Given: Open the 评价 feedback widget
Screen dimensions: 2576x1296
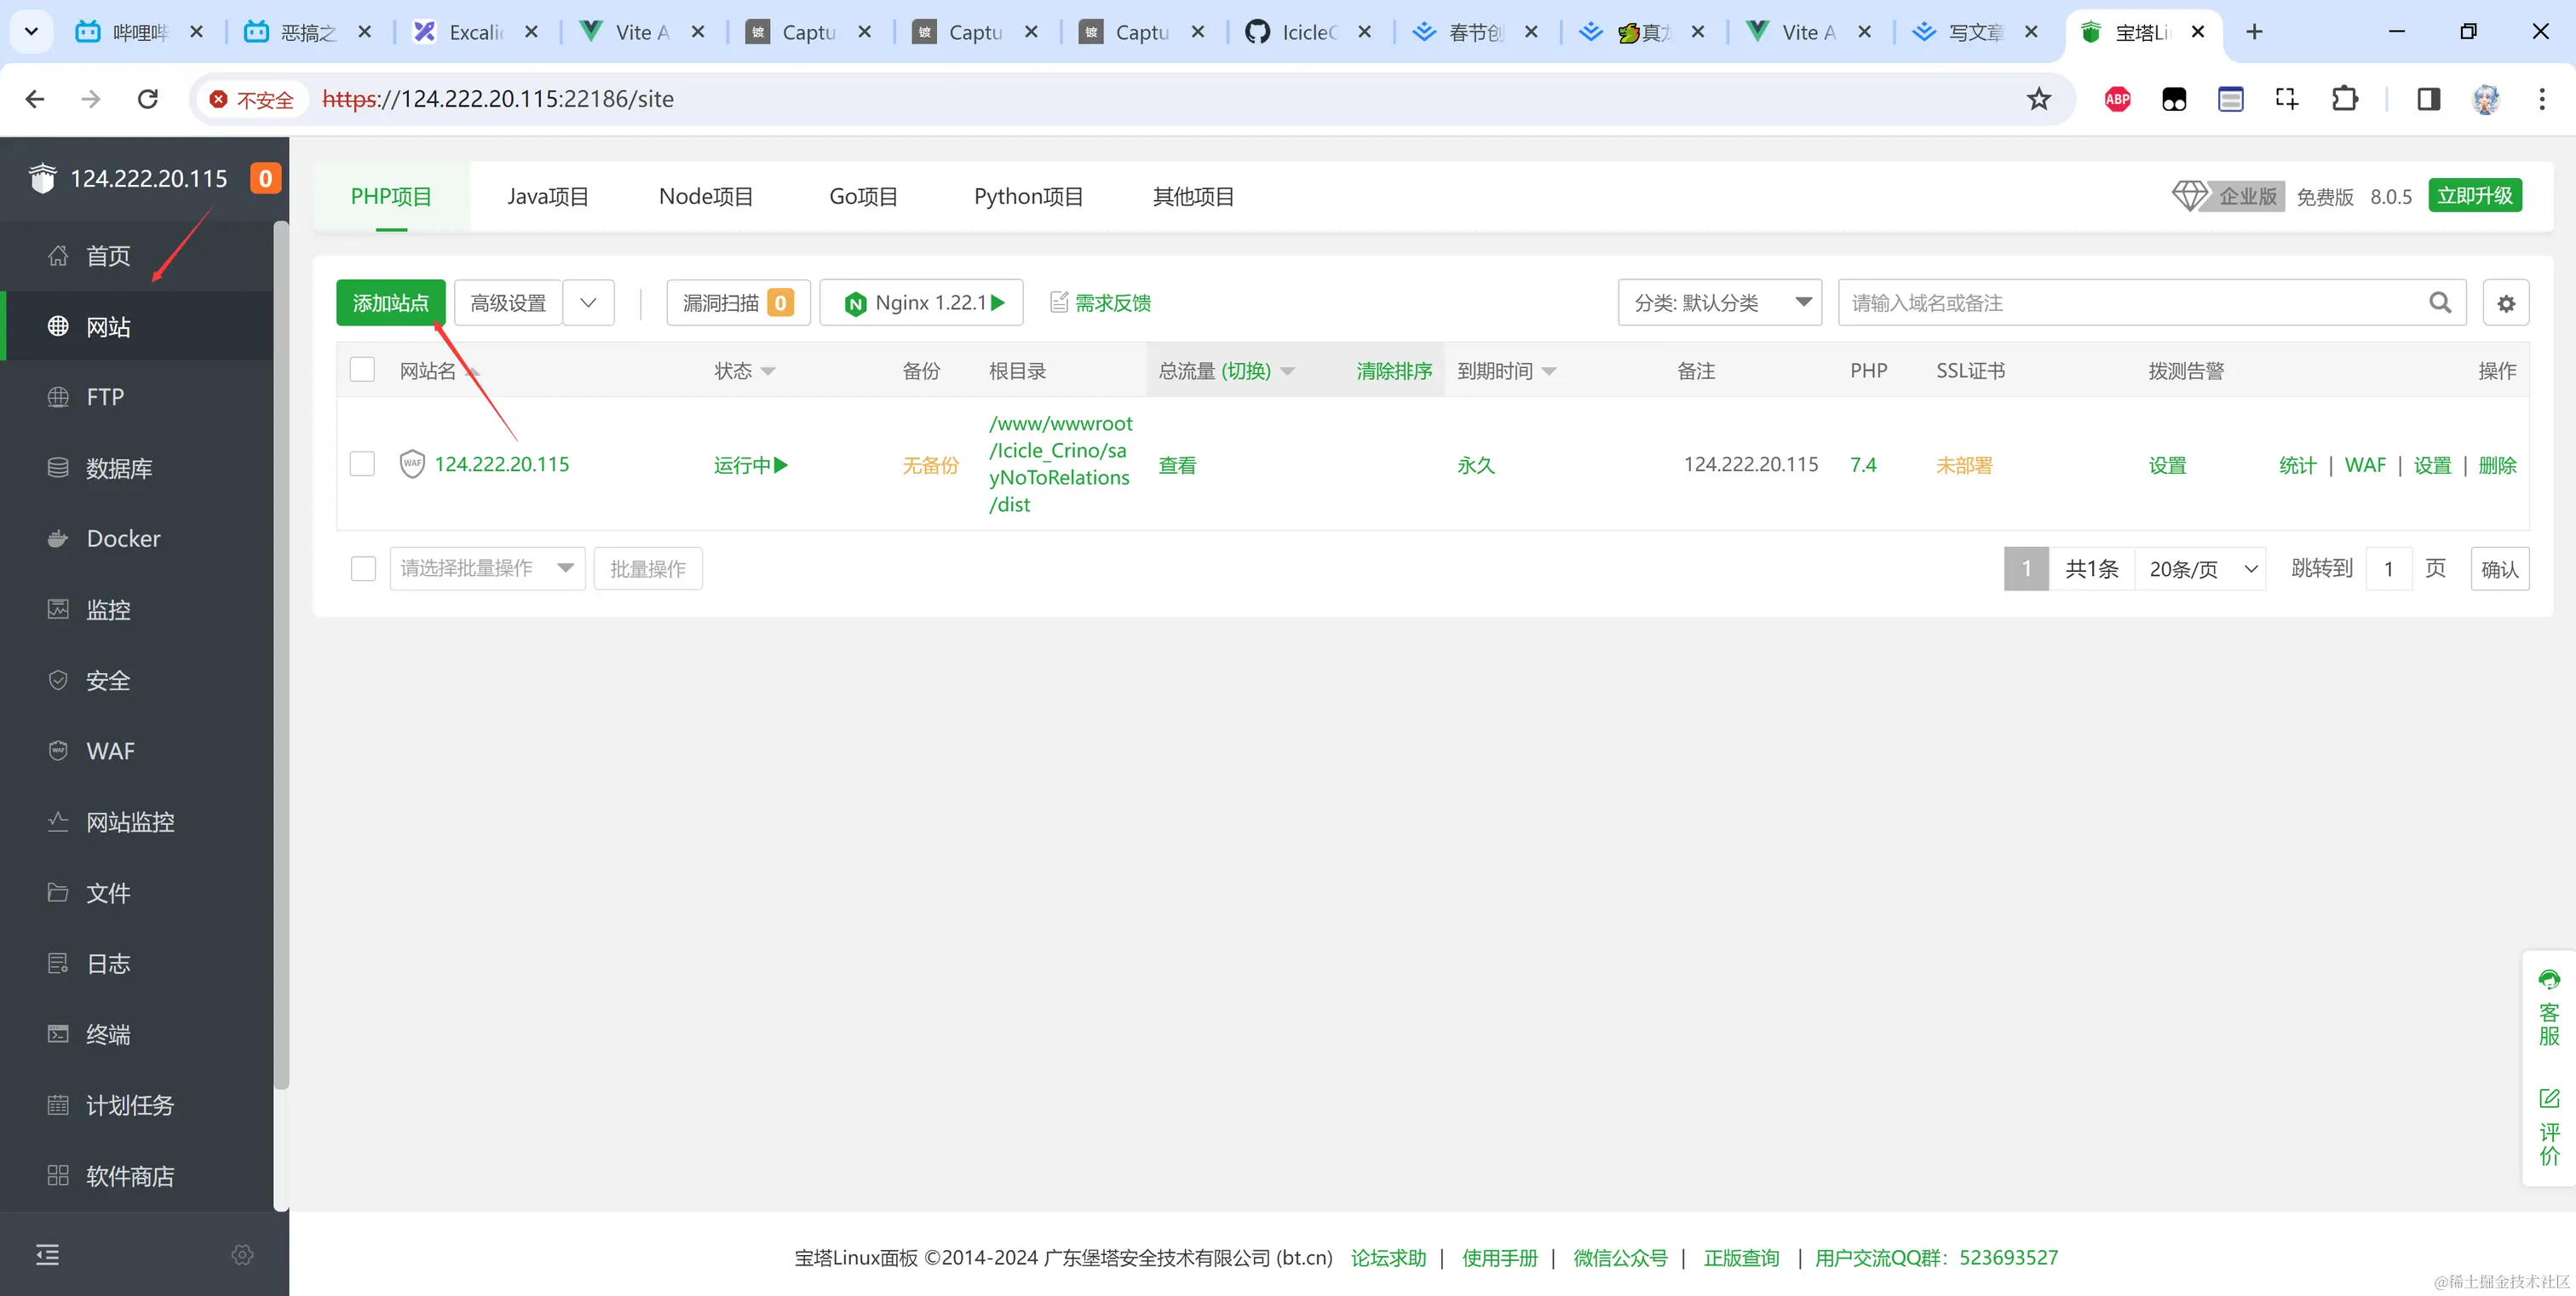Looking at the screenshot, I should 2549,1127.
